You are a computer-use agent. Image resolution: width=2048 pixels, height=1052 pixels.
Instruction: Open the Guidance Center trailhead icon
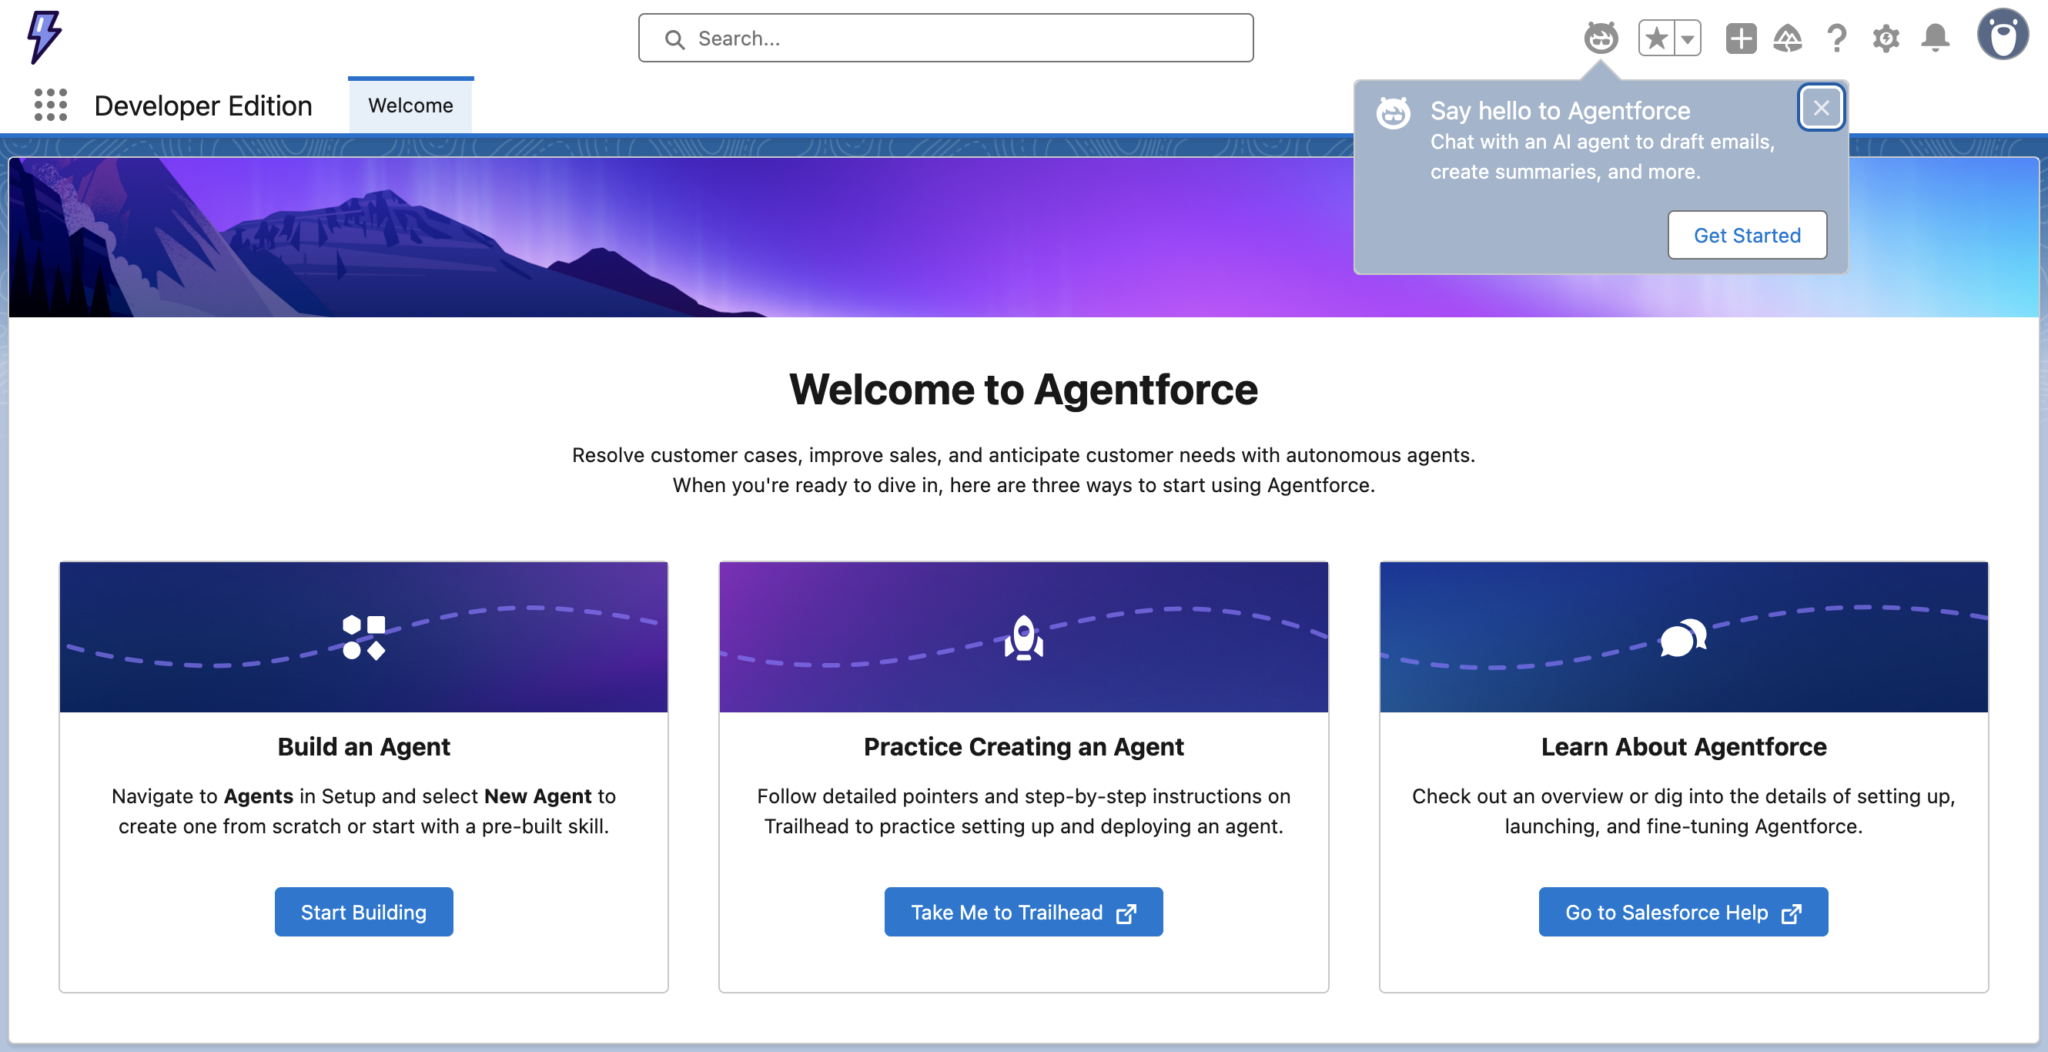click(1789, 37)
